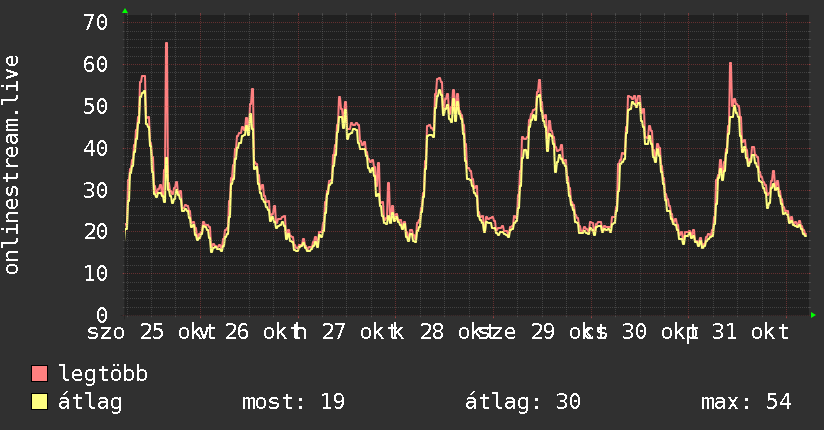Click the 'max: 54' value
824x430 pixels.
click(746, 402)
